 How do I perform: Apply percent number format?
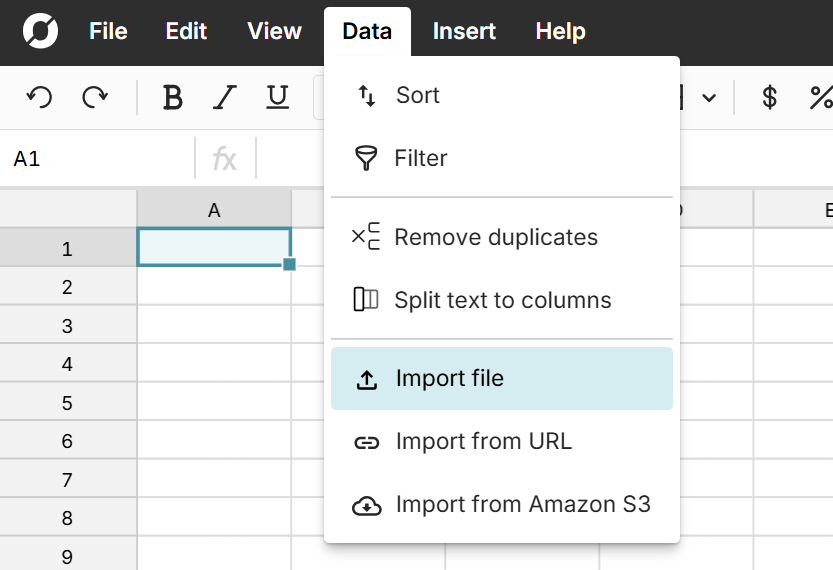coord(821,97)
